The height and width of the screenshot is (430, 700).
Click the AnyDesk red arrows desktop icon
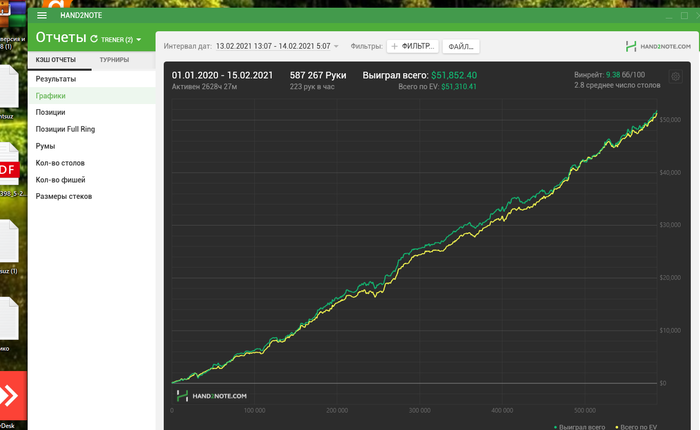click(x=11, y=396)
